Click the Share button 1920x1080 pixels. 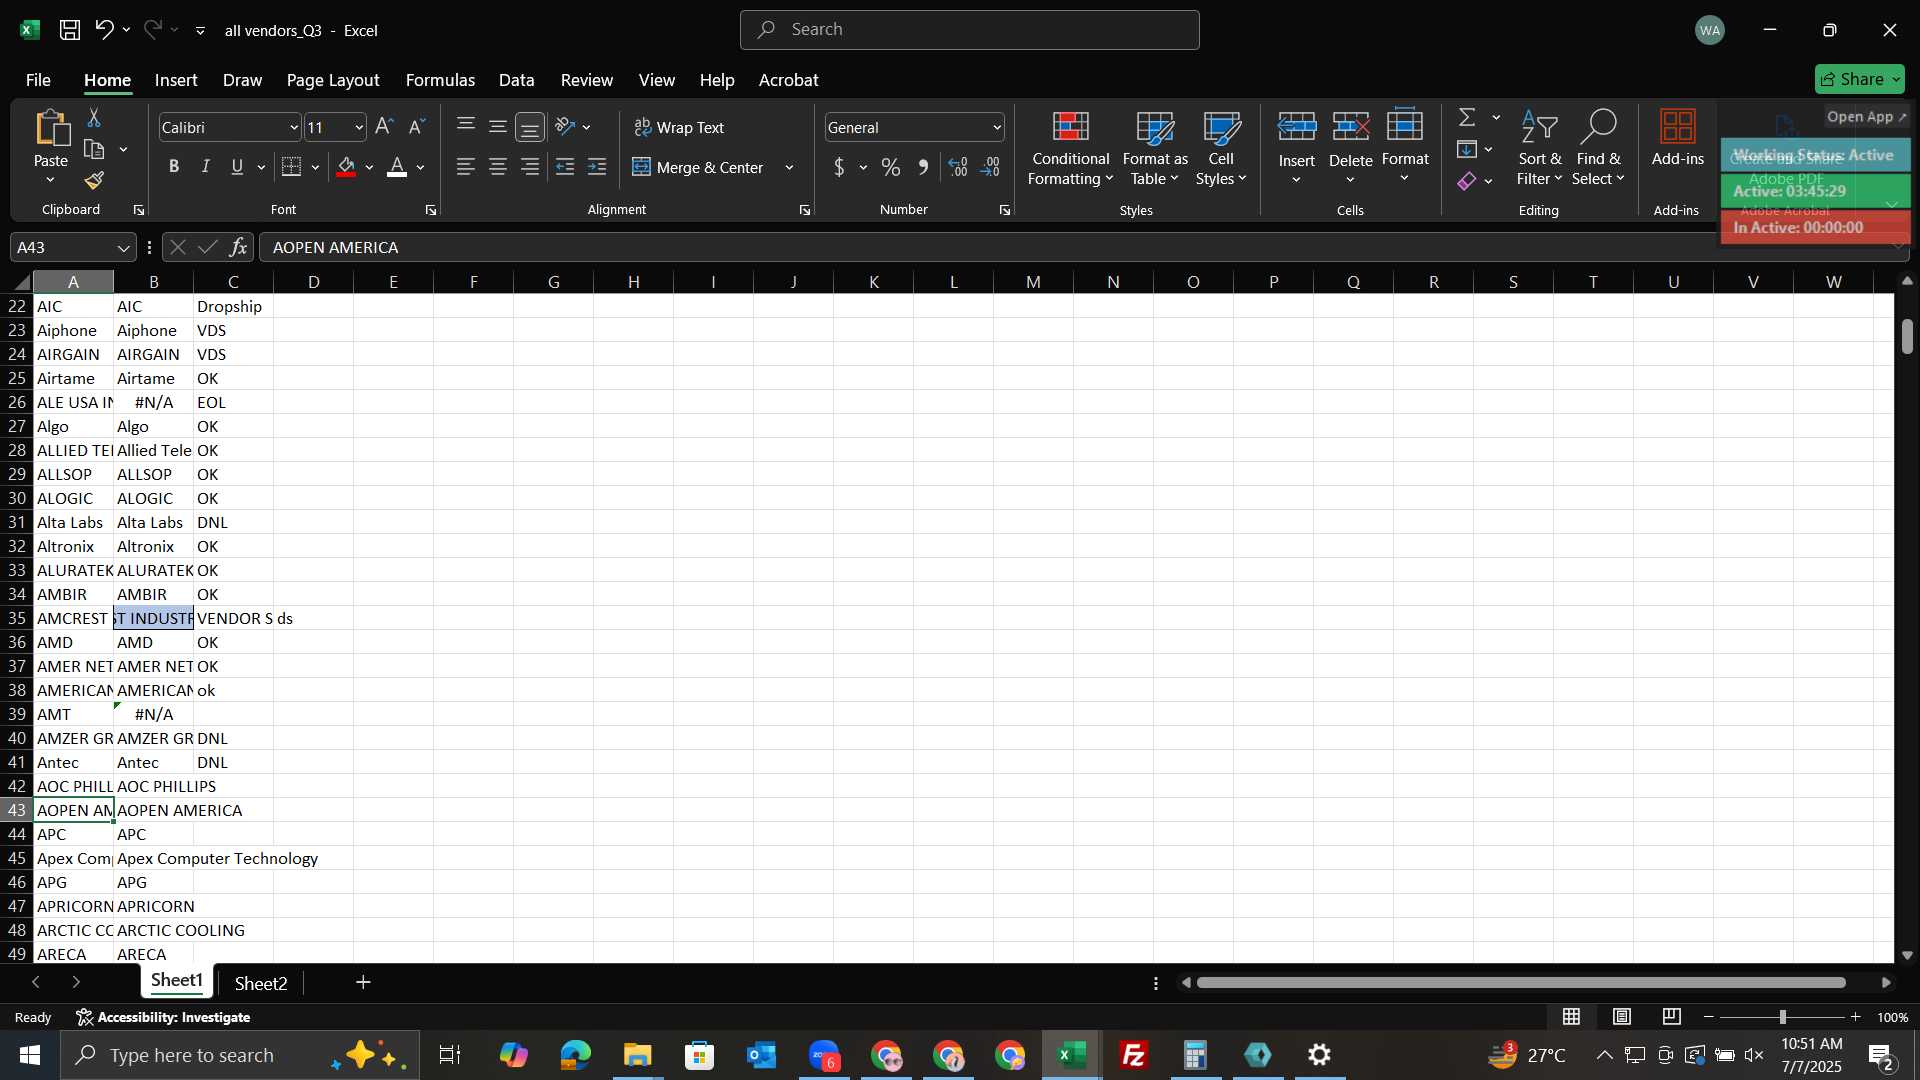coord(1858,79)
